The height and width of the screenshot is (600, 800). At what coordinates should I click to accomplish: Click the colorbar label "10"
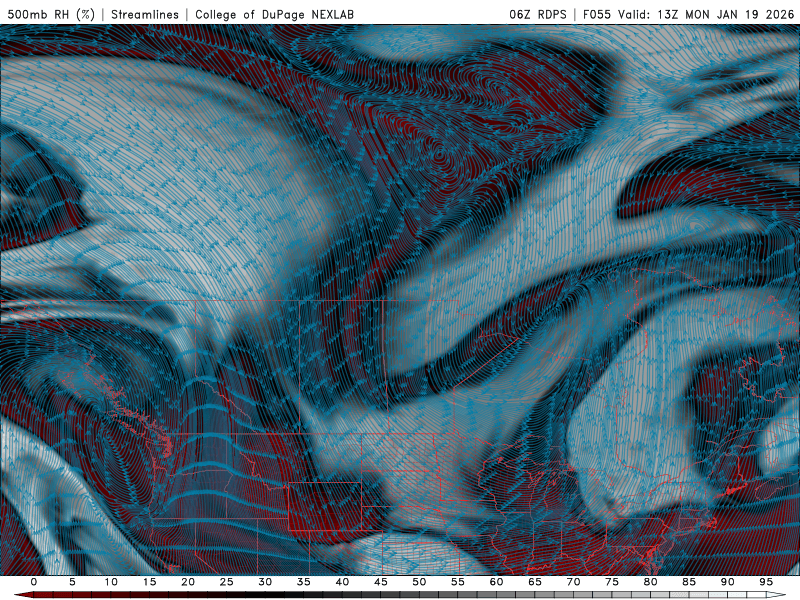click(x=111, y=582)
